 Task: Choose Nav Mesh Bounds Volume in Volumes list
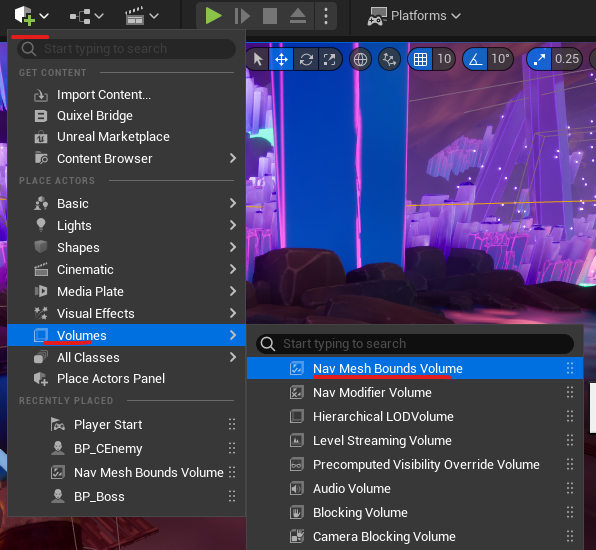[x=415, y=368]
